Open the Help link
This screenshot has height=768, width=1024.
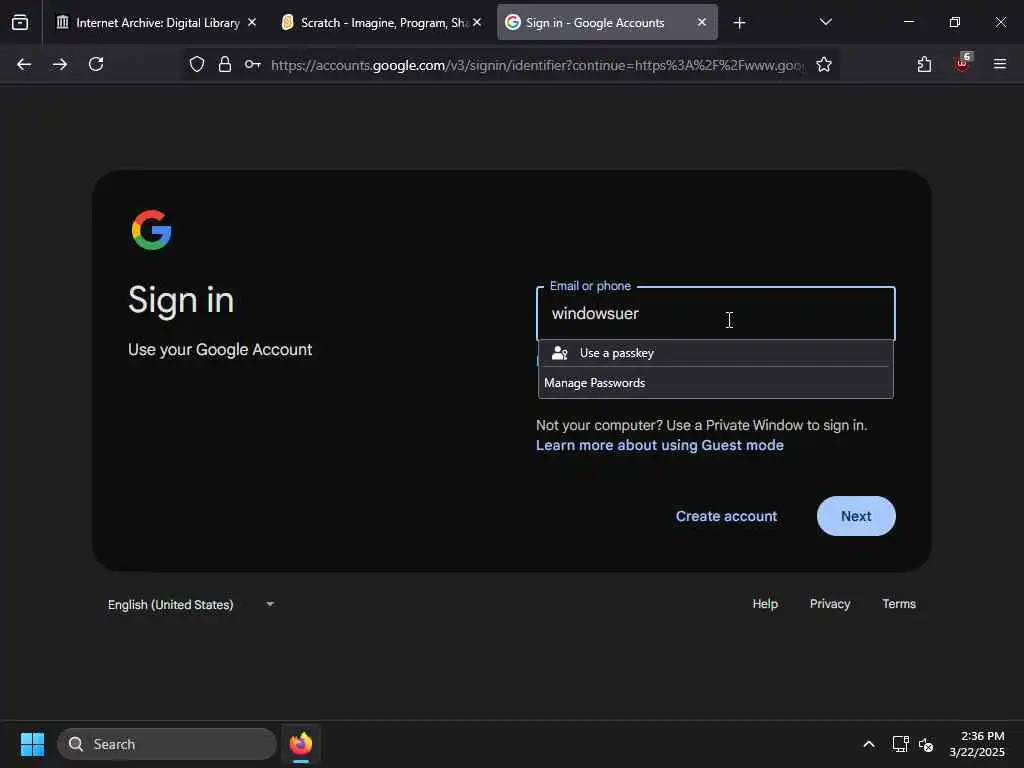(x=765, y=604)
